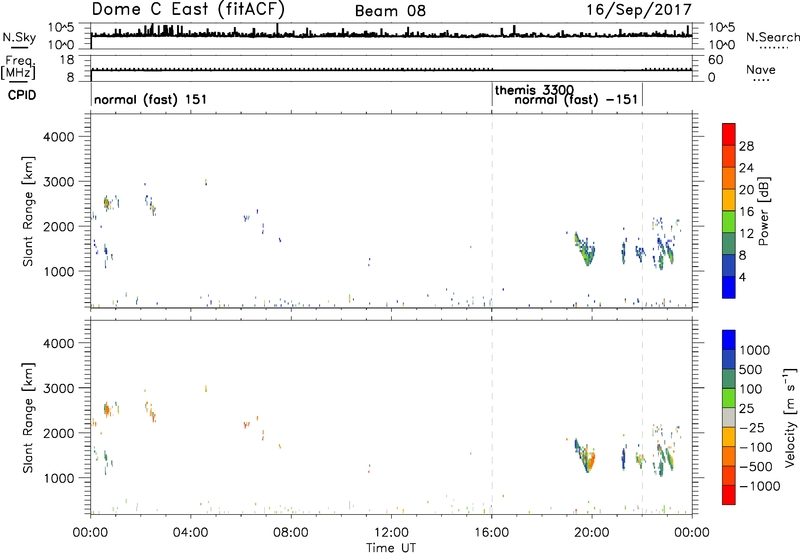The height and width of the screenshot is (554, 800).
Task: Click the dashed 16:00 marker line in power panel
Action: coord(492,211)
